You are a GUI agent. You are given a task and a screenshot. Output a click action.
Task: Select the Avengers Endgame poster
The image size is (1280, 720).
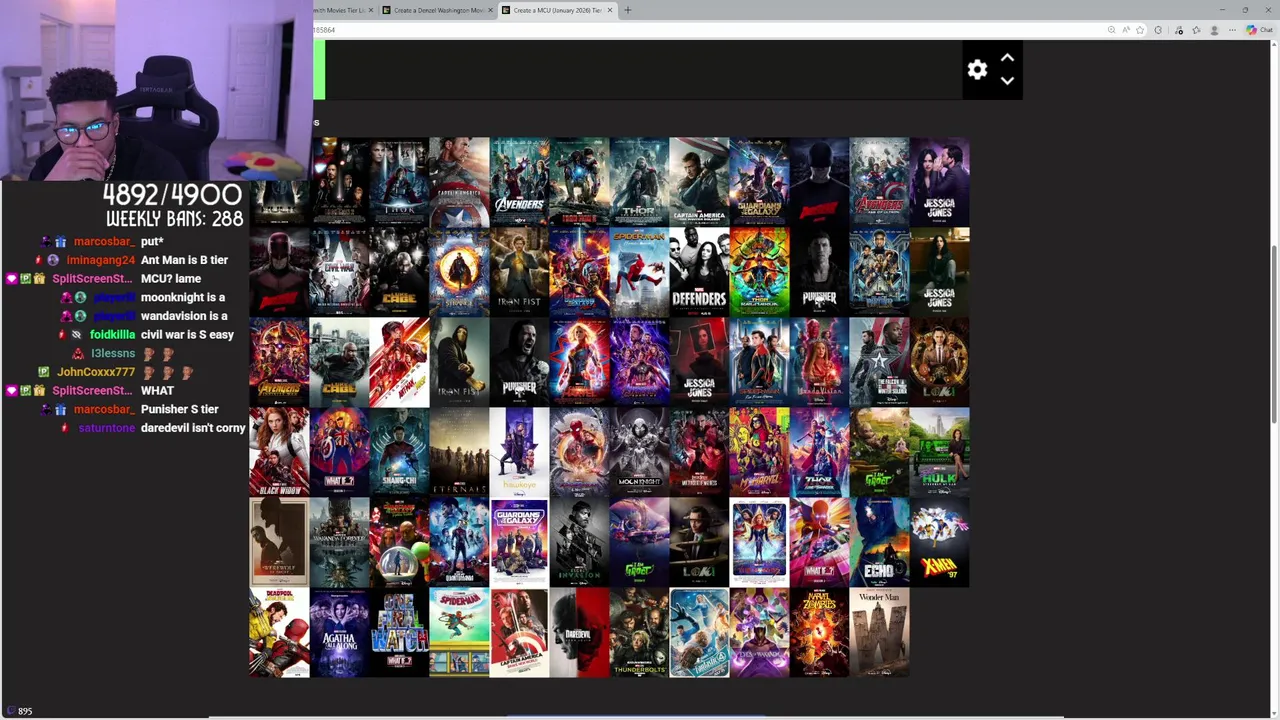pyautogui.click(x=639, y=362)
